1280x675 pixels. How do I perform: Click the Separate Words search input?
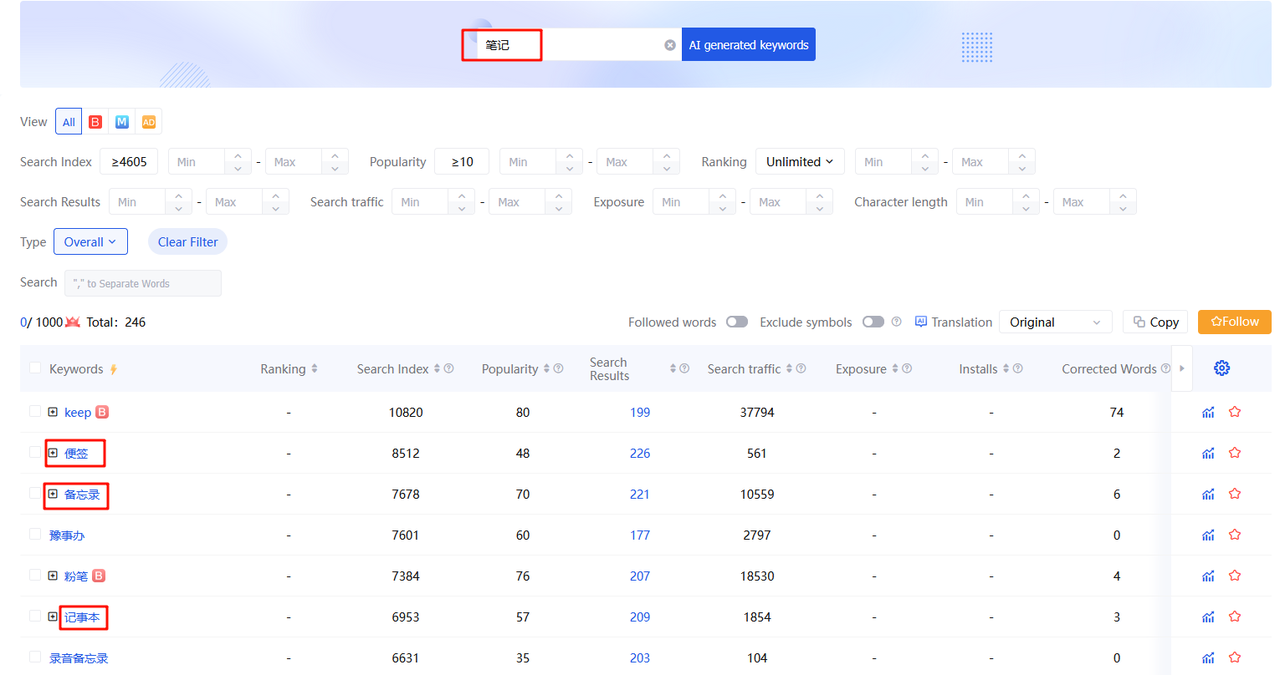click(x=143, y=284)
